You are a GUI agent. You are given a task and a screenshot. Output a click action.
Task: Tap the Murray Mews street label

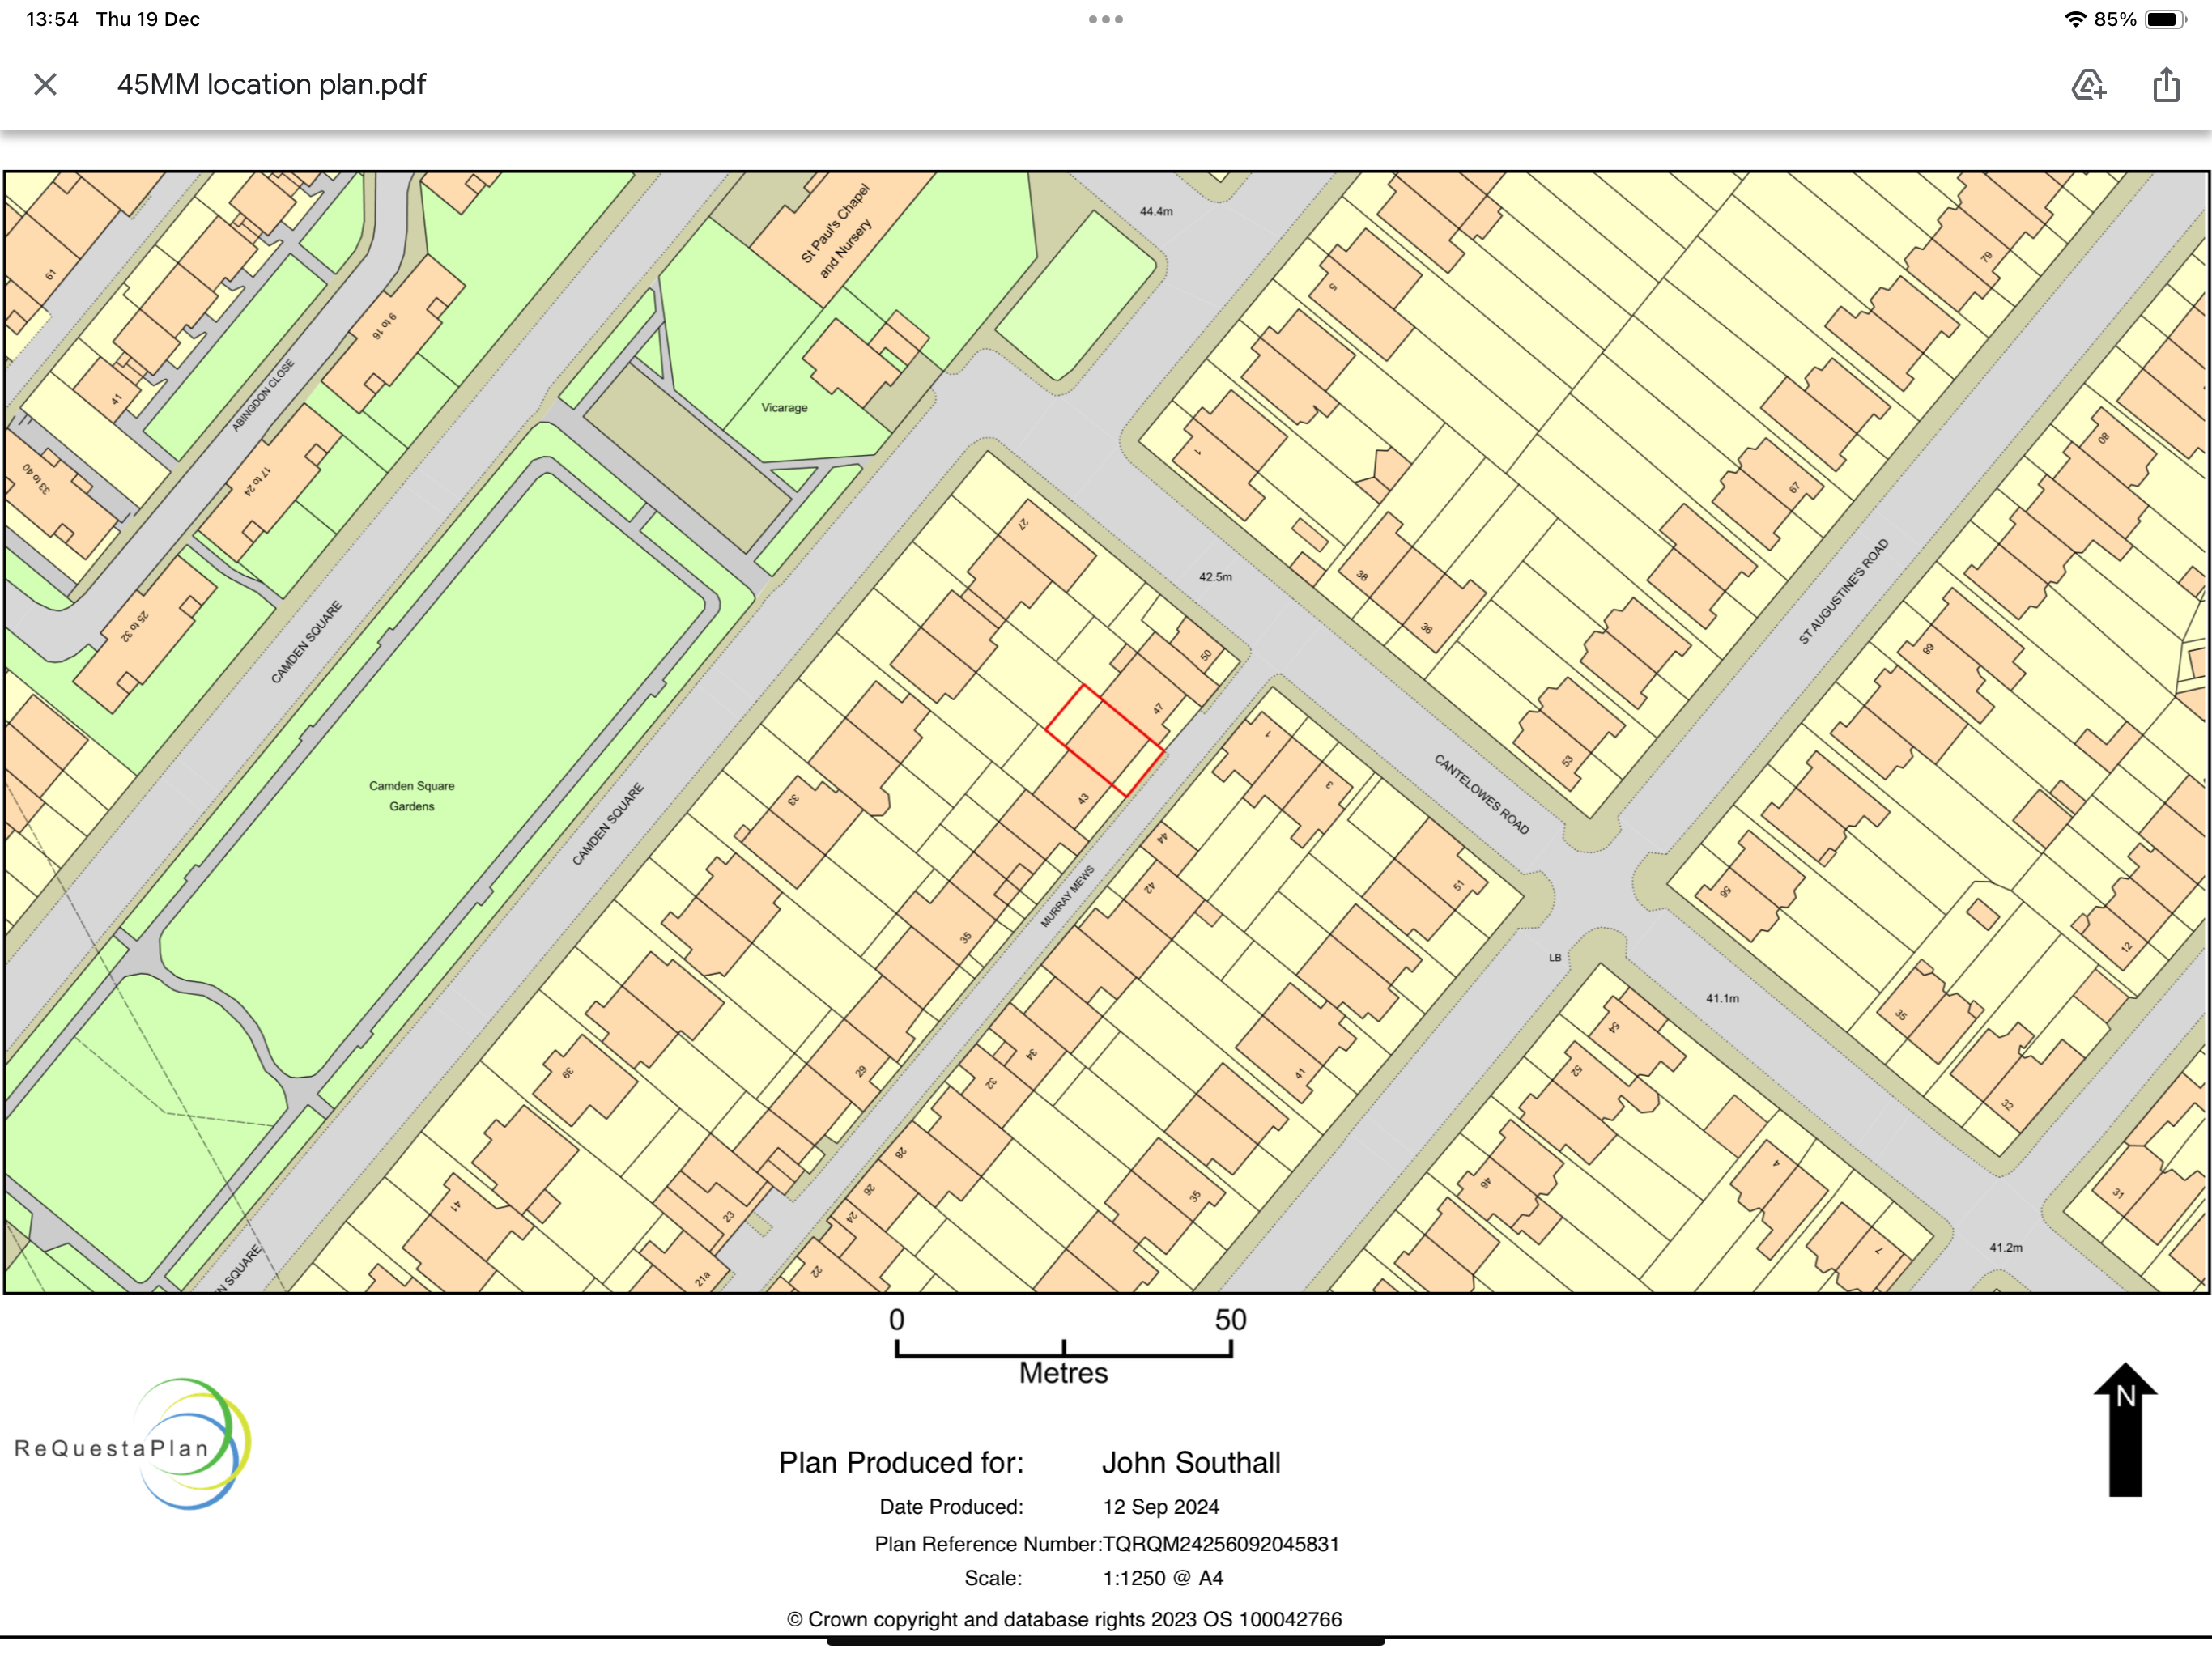point(1066,896)
